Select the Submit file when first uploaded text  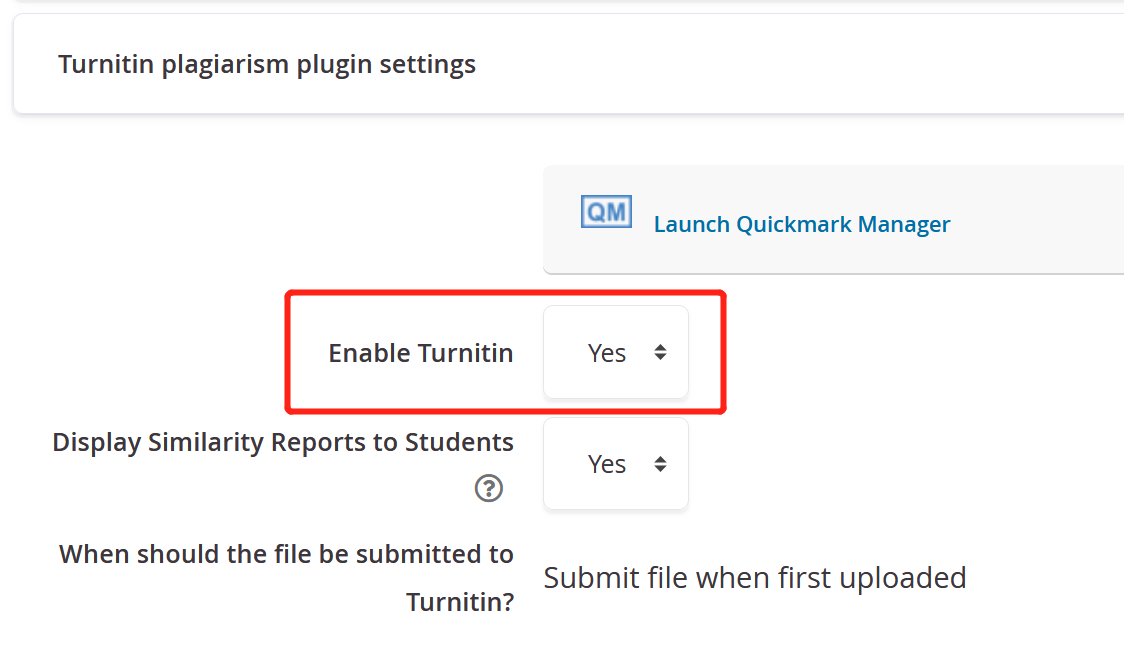[755, 578]
